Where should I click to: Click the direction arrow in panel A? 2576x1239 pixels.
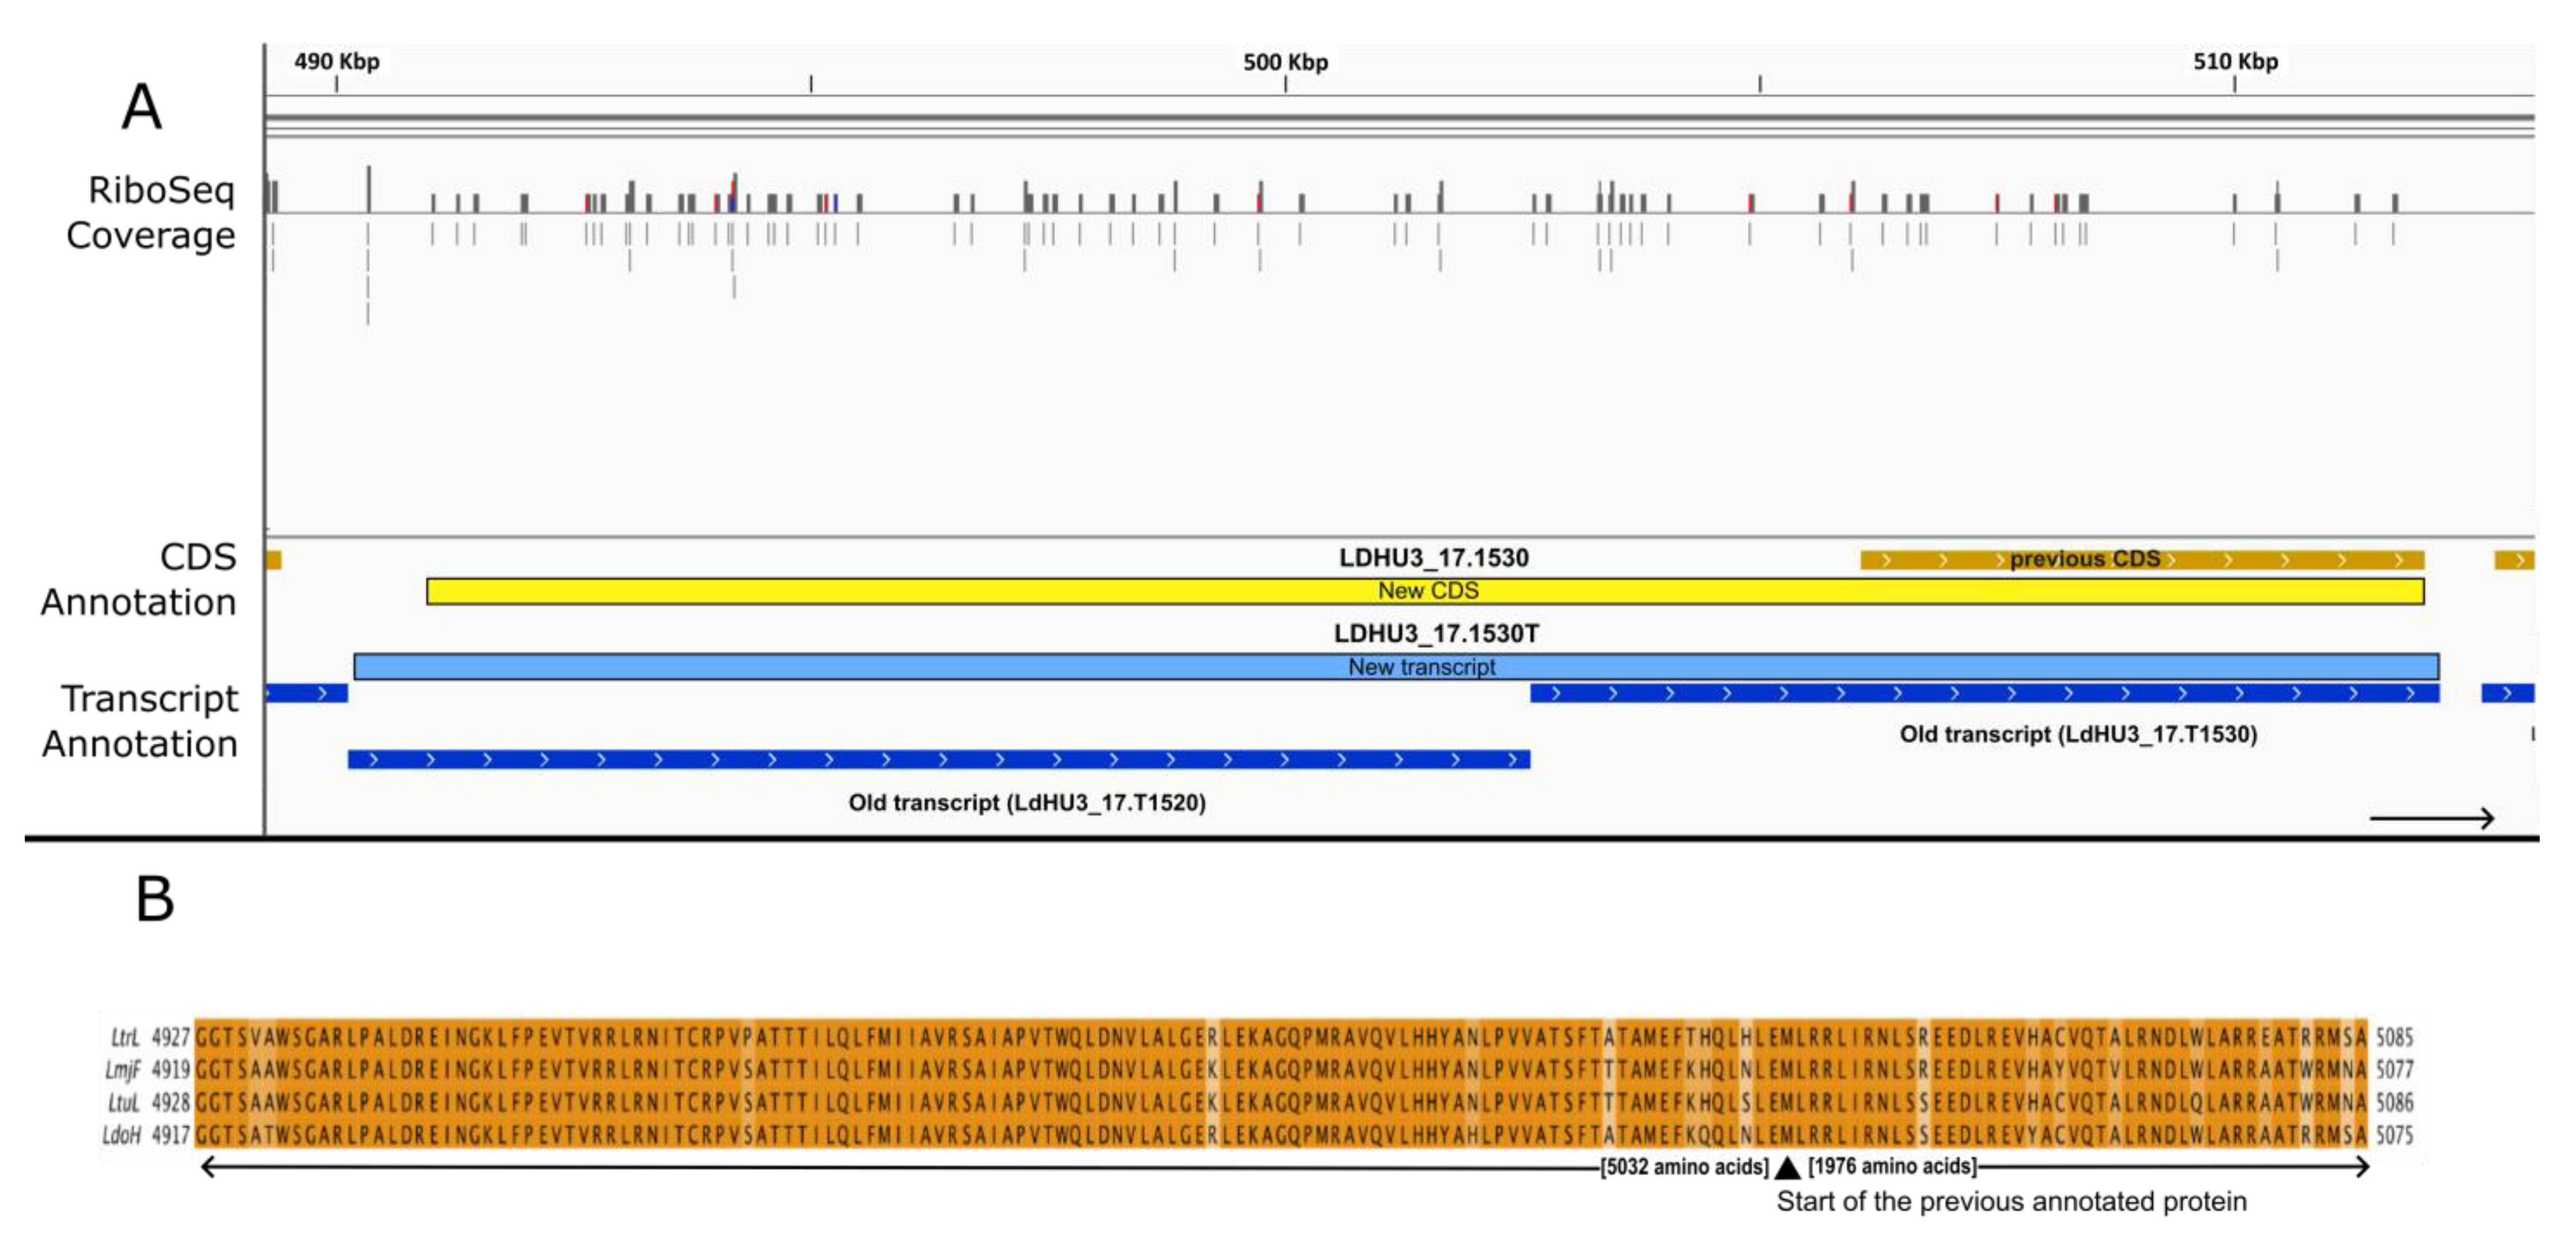(2431, 819)
